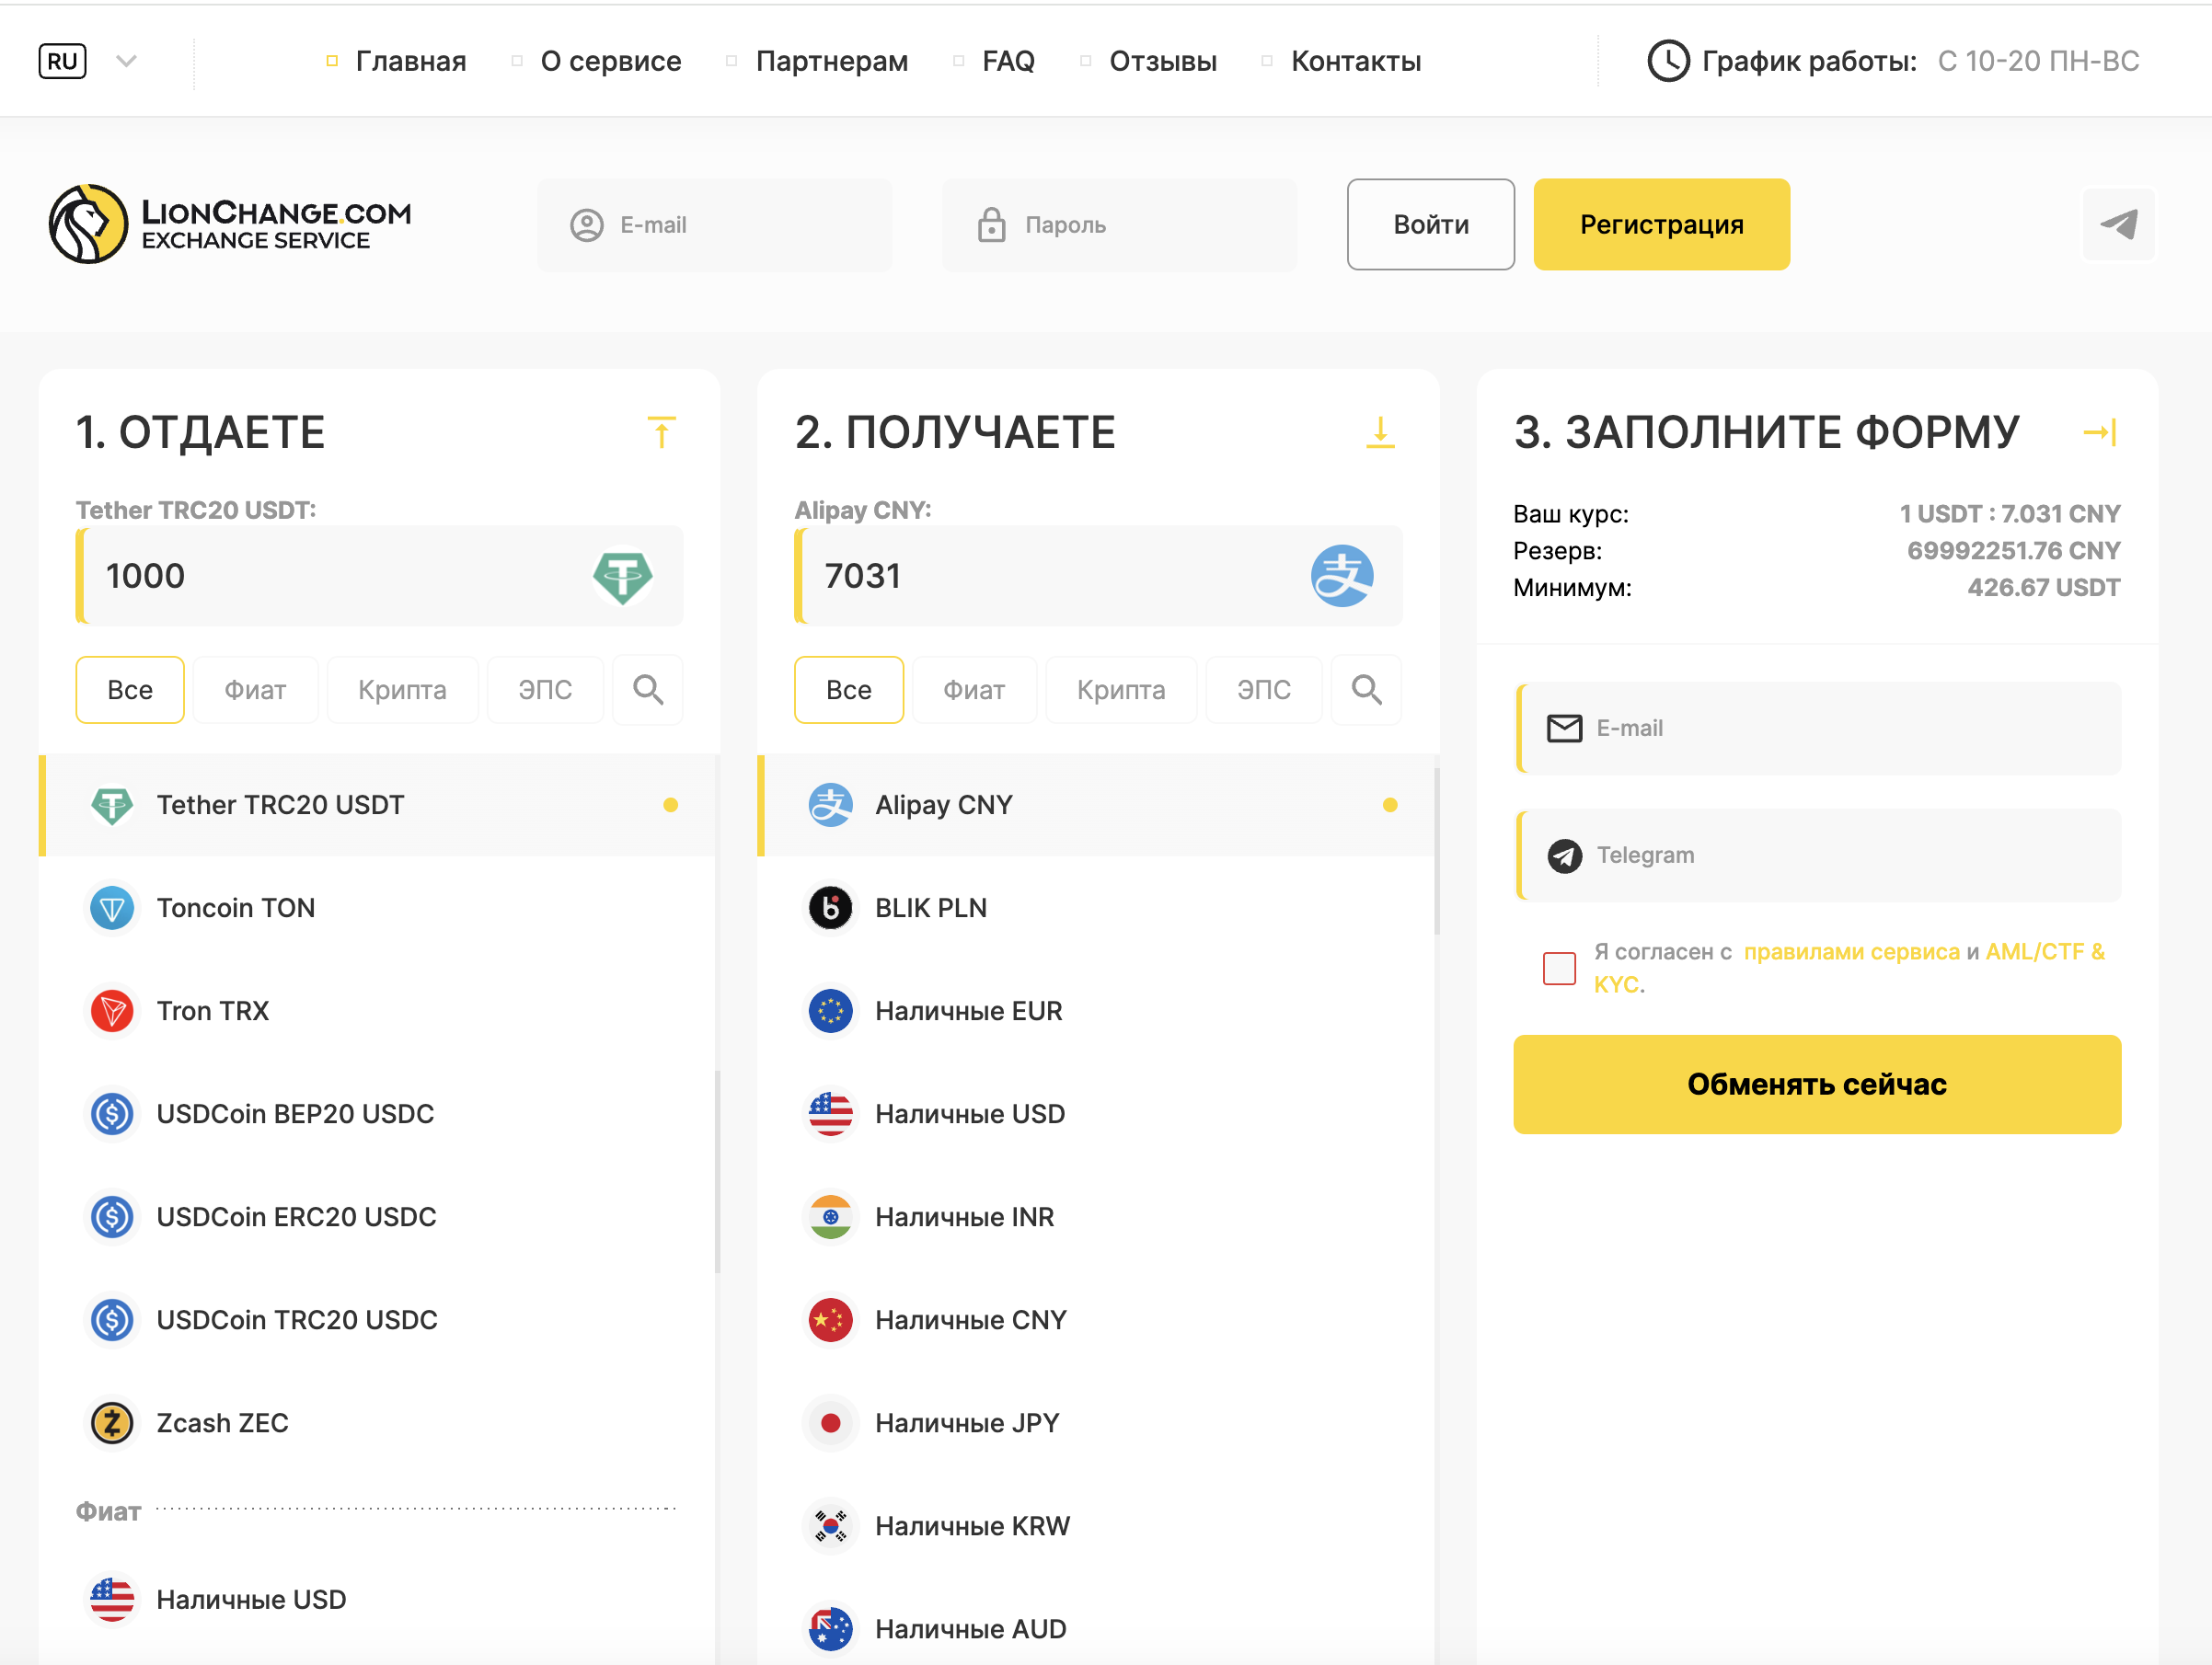Select Toncoin TON as the giving currency
Screen dimensions: 2212x1665
click(236, 908)
